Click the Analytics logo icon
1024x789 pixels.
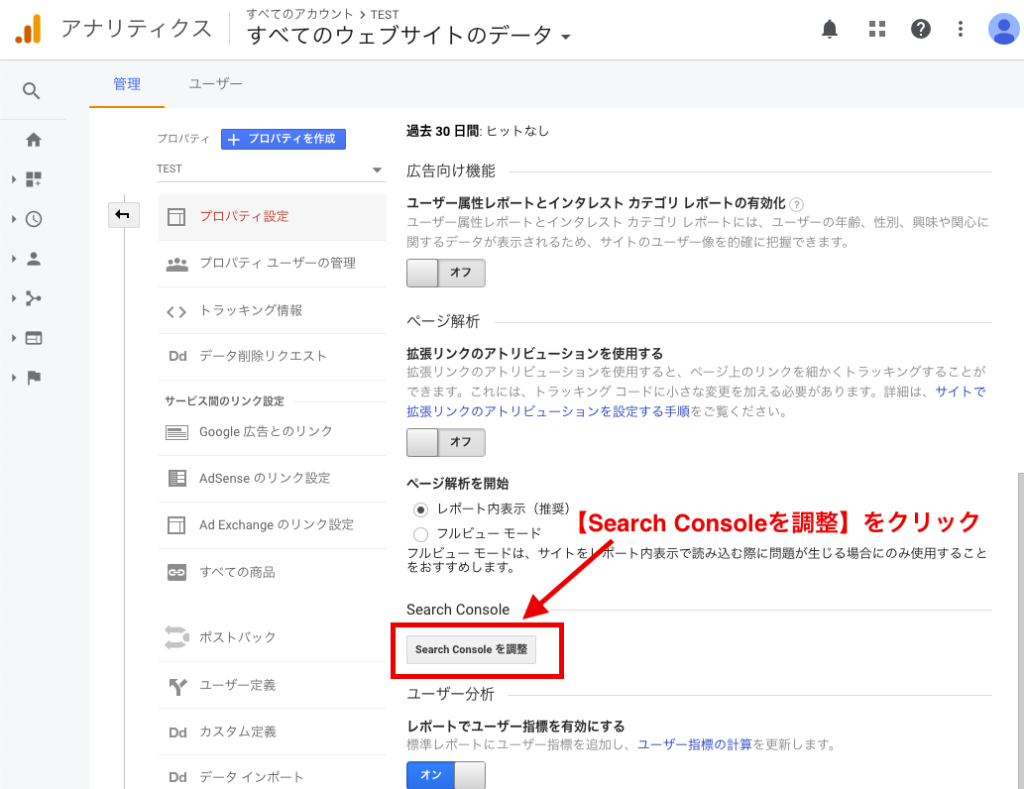28,29
